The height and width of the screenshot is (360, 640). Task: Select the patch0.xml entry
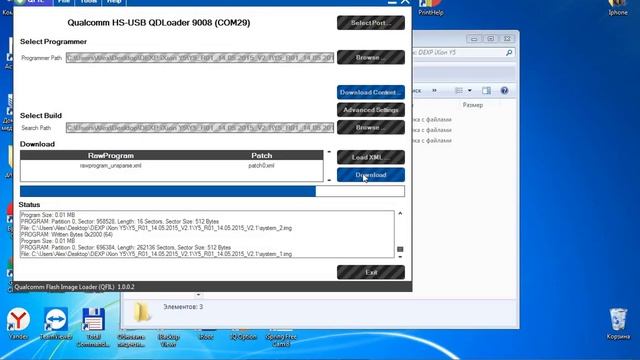(261, 166)
